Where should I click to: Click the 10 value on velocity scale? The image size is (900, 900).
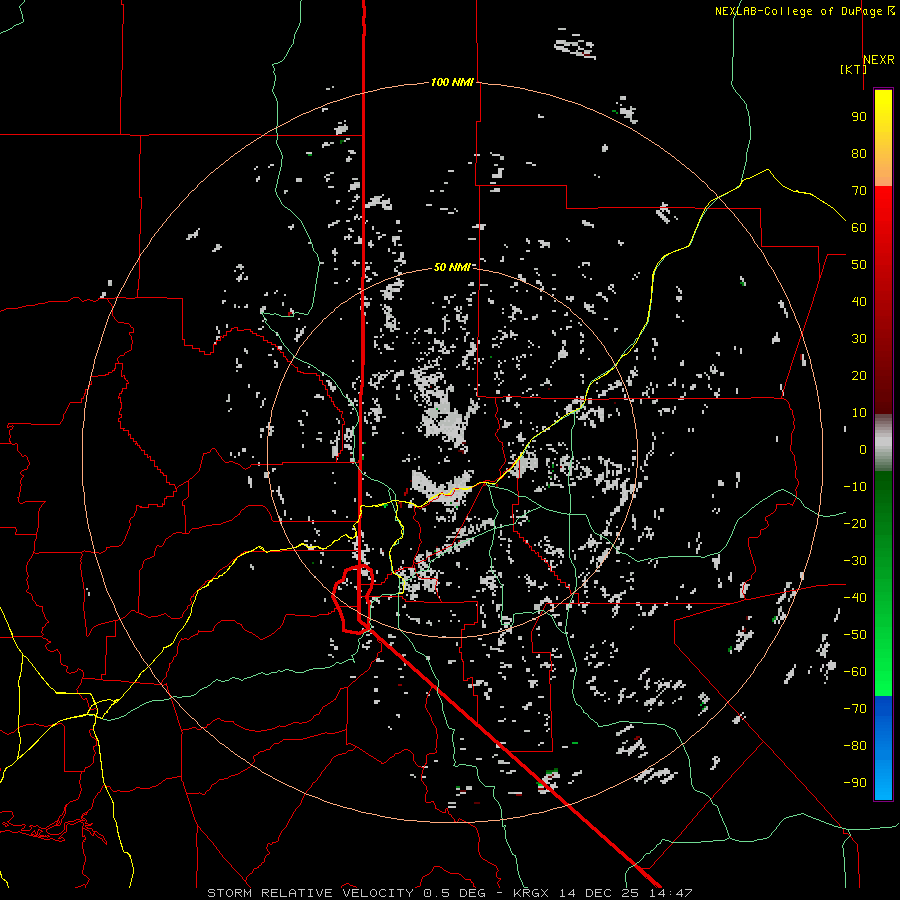pos(859,413)
